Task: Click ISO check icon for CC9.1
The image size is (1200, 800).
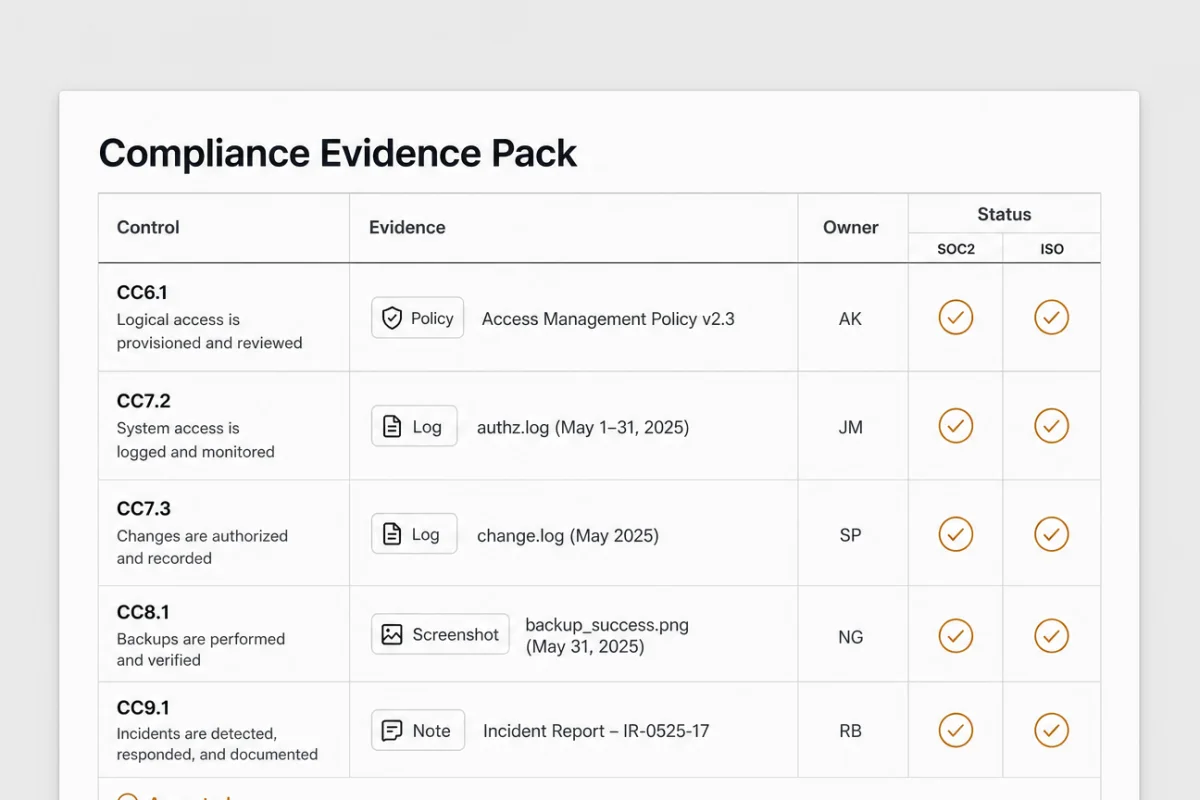Action: click(1051, 730)
